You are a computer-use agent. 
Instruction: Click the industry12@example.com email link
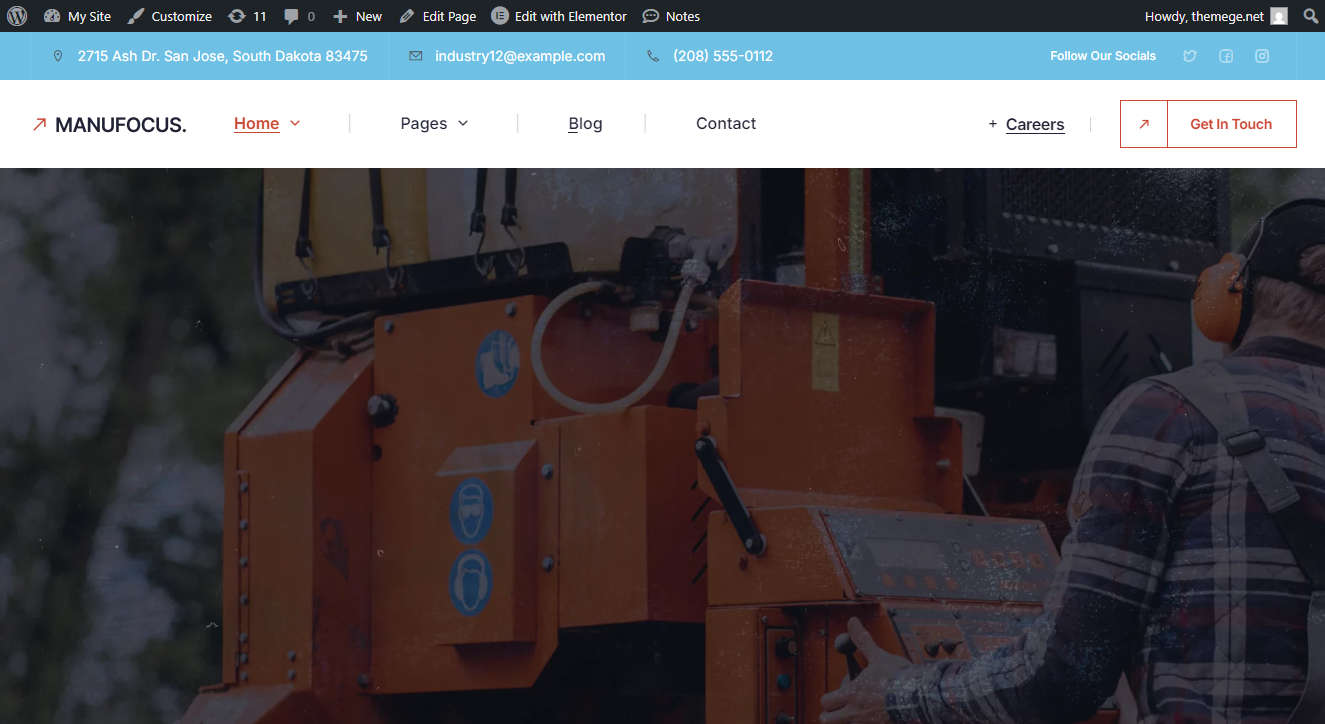(520, 56)
